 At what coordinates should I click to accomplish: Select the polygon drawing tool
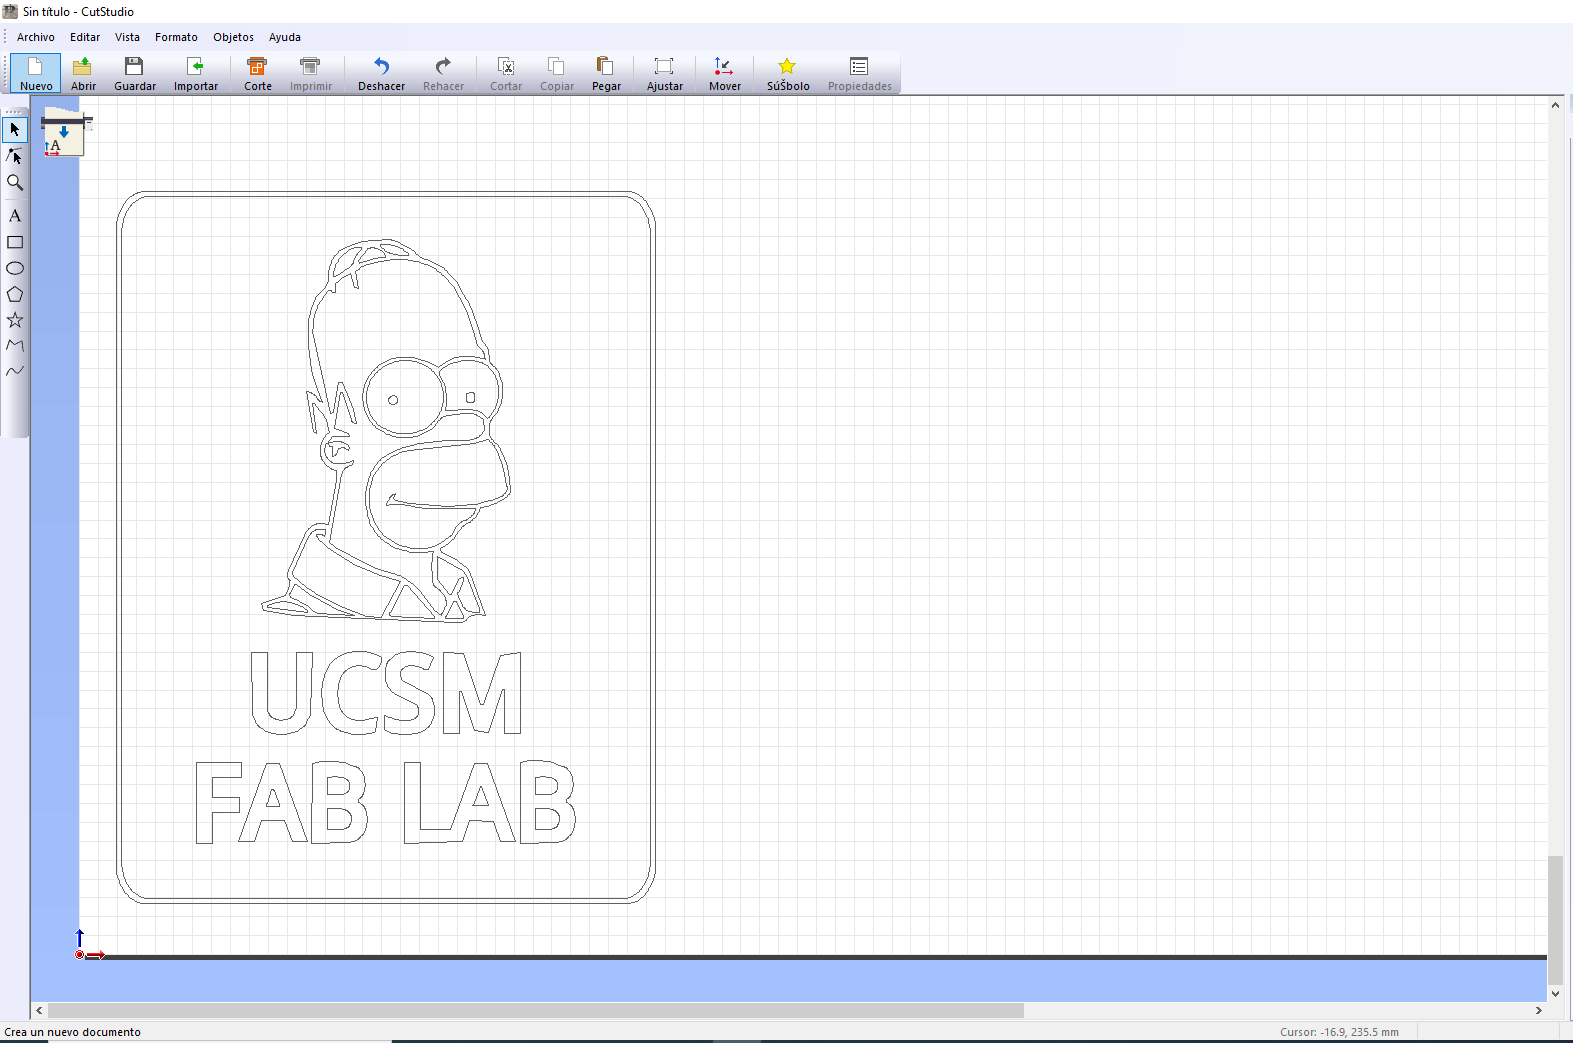(x=15, y=294)
